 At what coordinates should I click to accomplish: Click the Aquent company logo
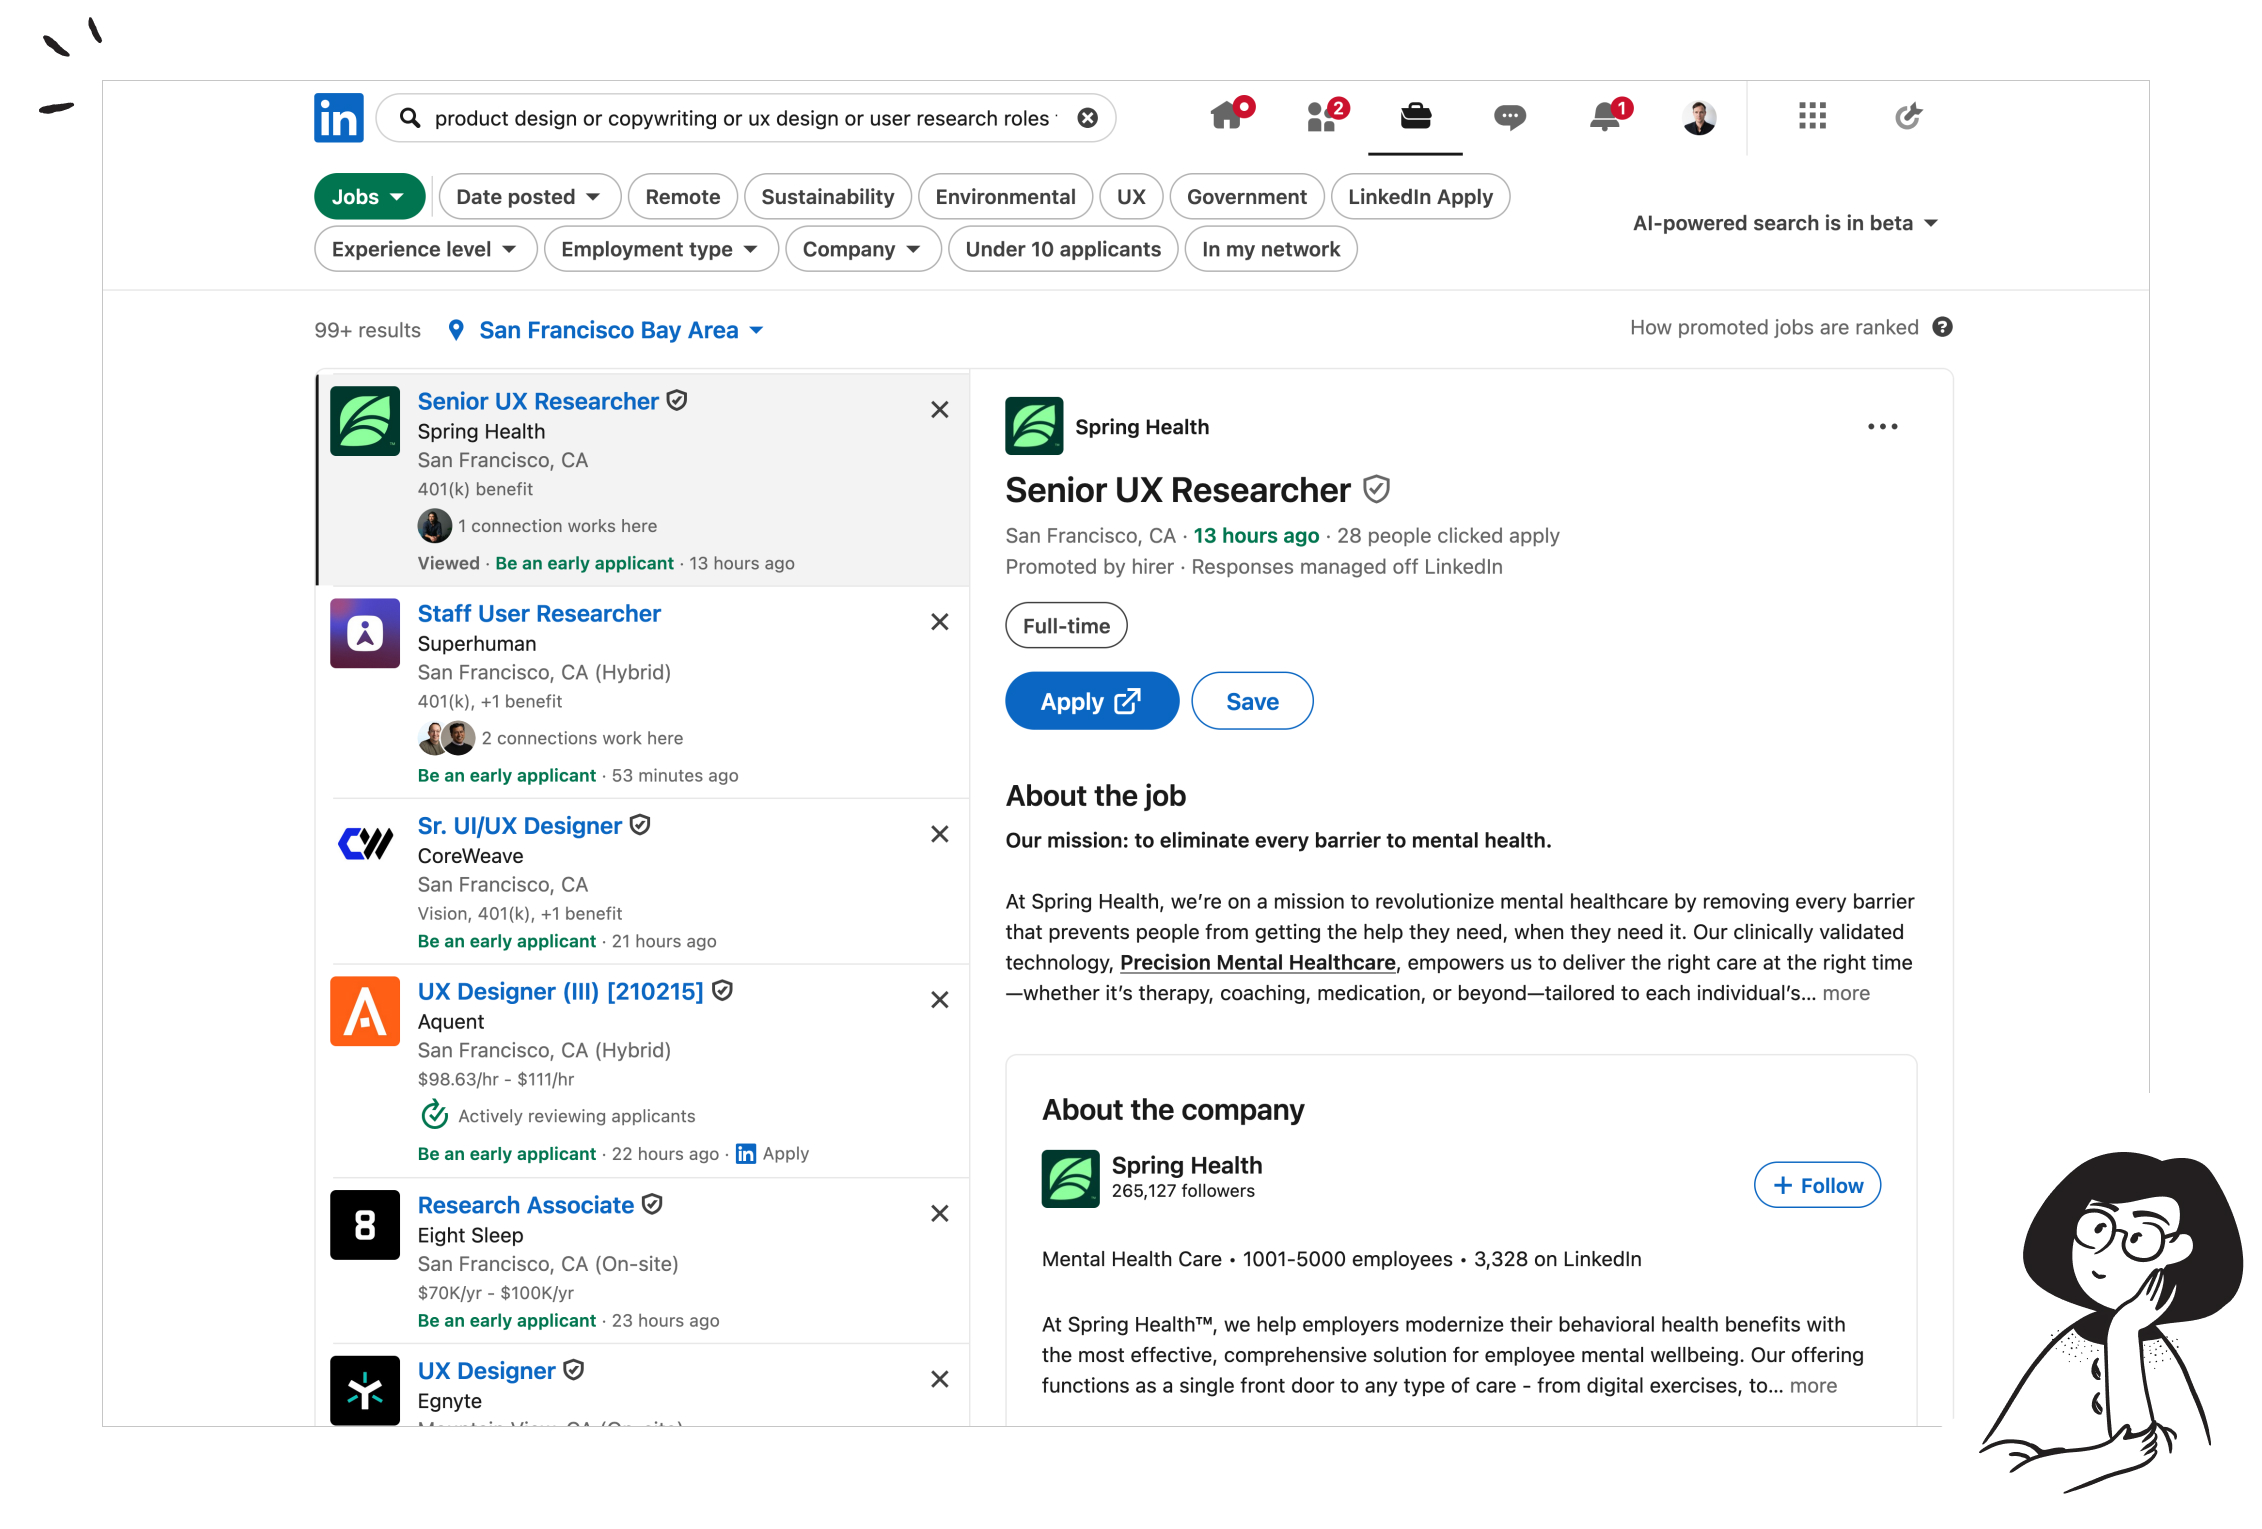[x=365, y=1011]
